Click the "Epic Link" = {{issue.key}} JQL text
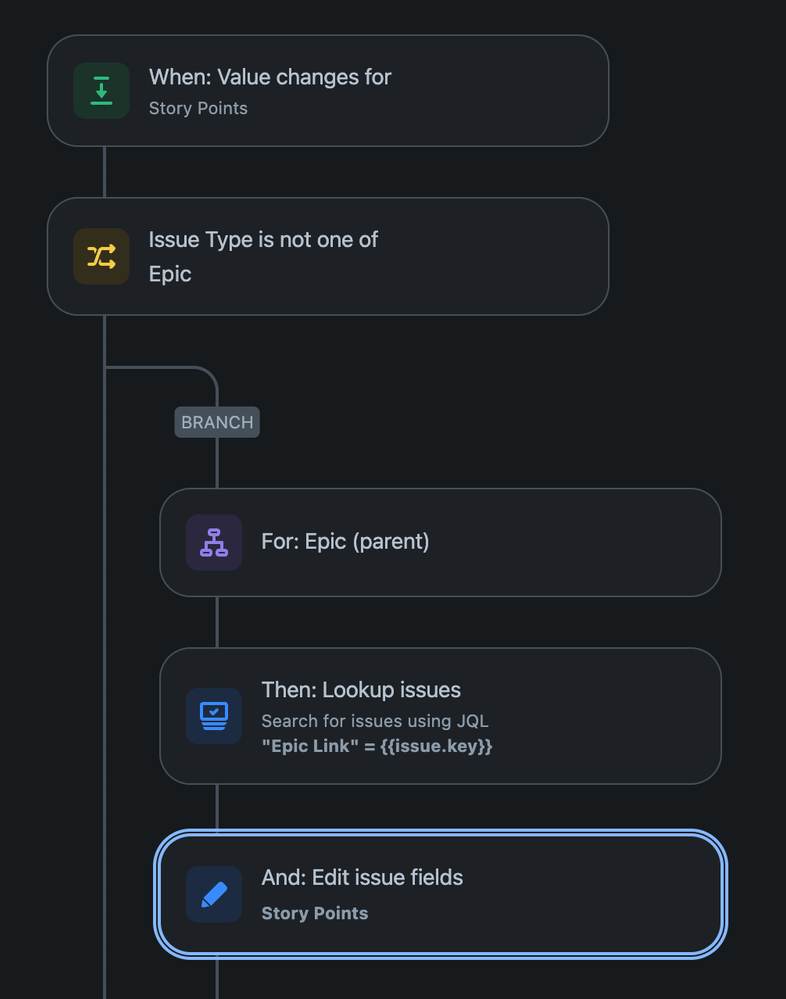 click(377, 746)
